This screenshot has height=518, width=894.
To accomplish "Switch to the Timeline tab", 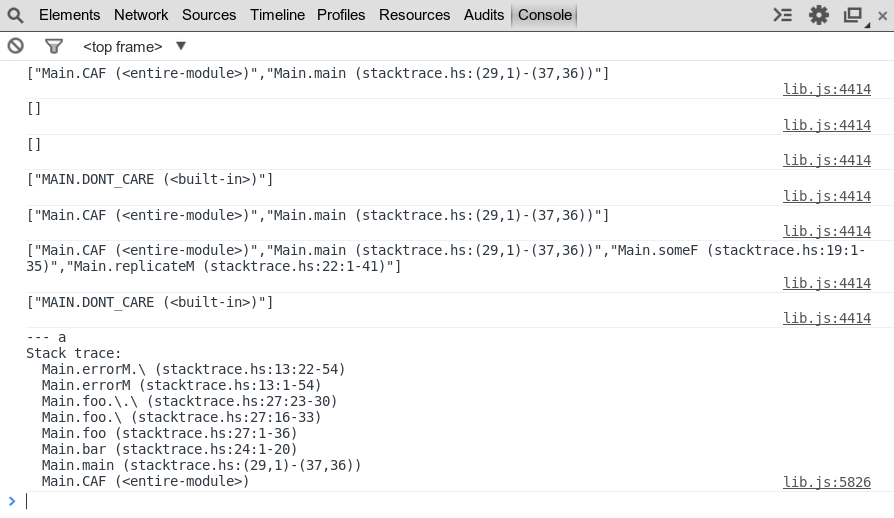I will (x=277, y=15).
